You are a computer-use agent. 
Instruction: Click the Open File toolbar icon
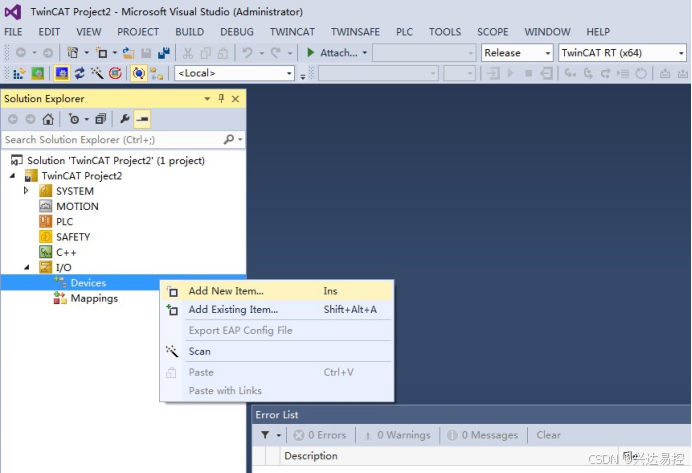click(128, 53)
